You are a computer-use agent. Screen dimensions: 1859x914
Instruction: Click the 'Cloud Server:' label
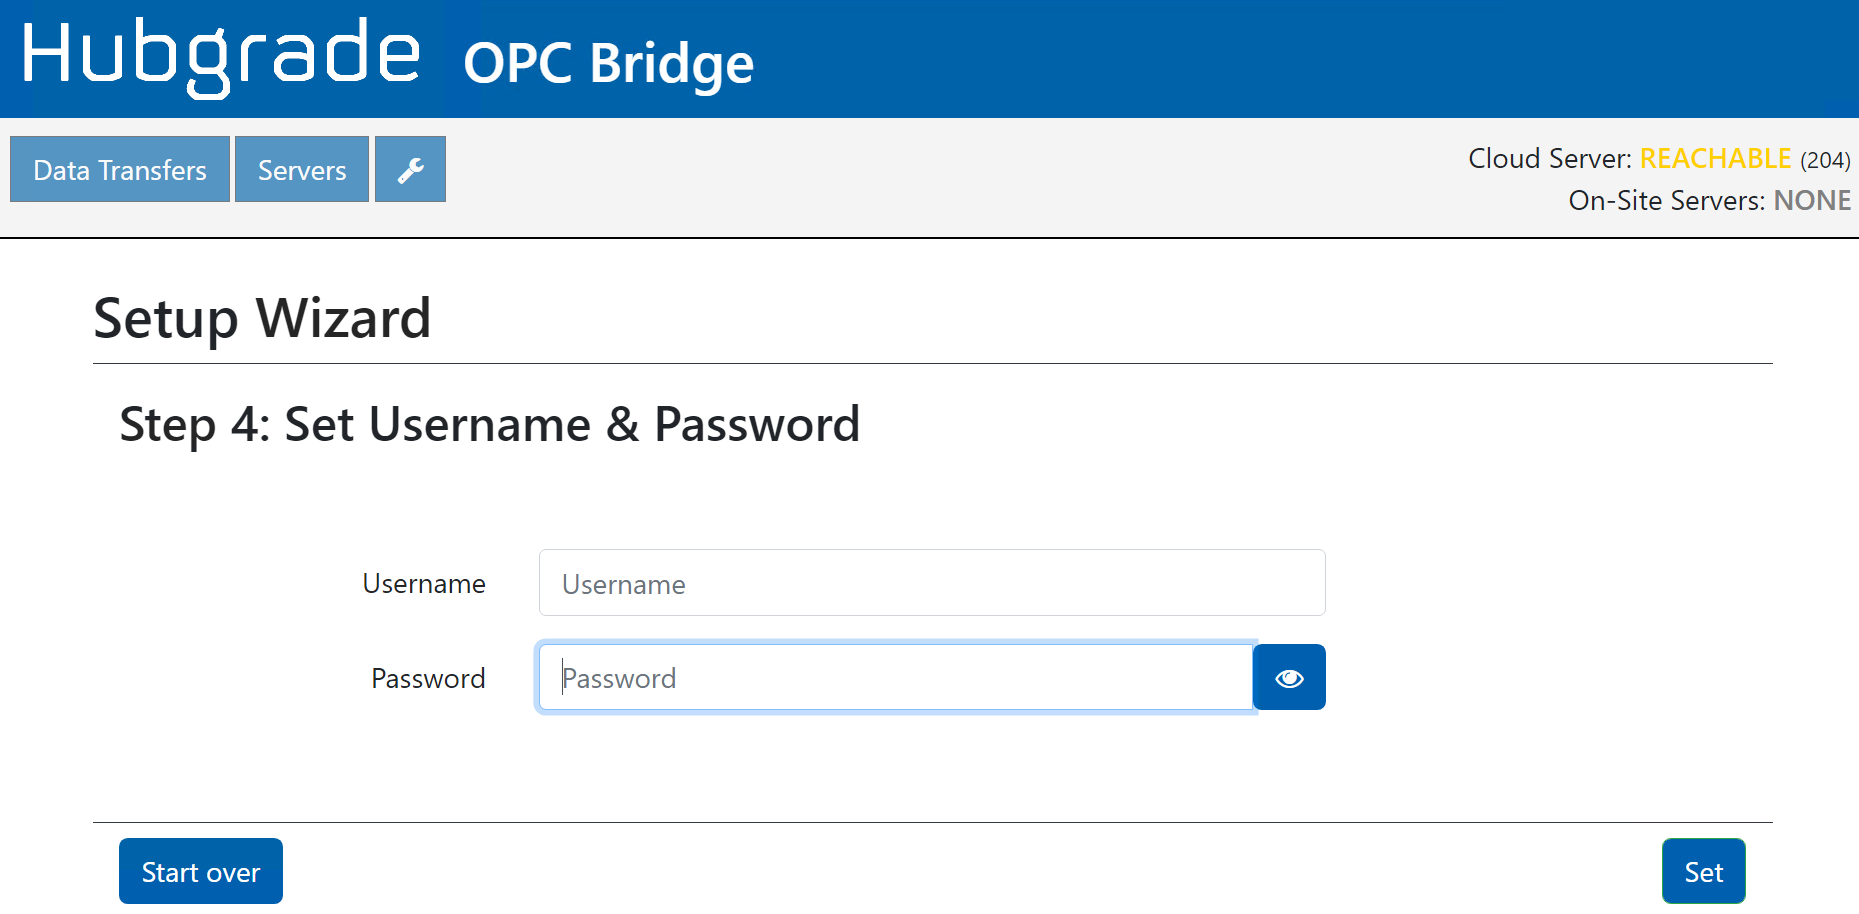click(1549, 159)
